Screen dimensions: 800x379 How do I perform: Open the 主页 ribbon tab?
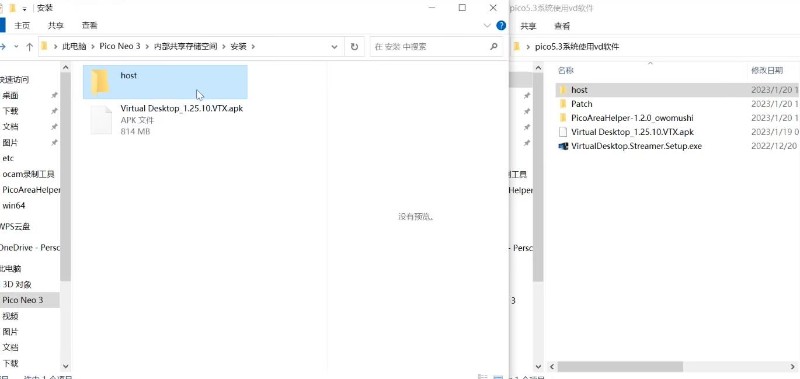[22, 25]
